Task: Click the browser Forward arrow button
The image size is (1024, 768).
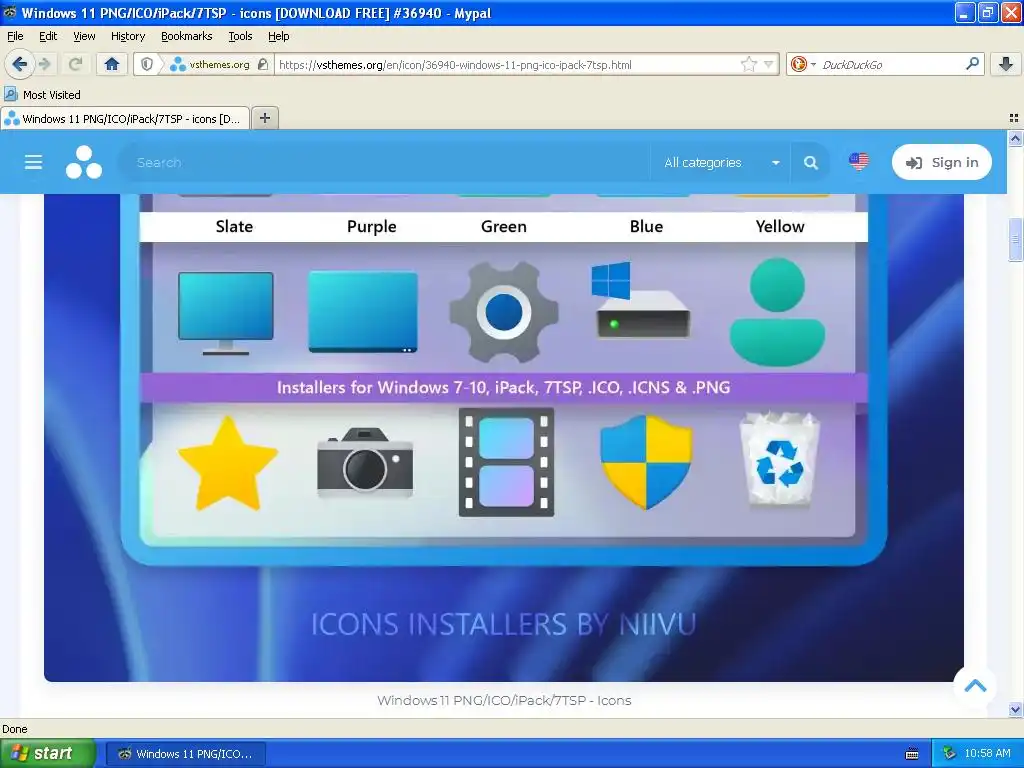Action: click(x=44, y=64)
